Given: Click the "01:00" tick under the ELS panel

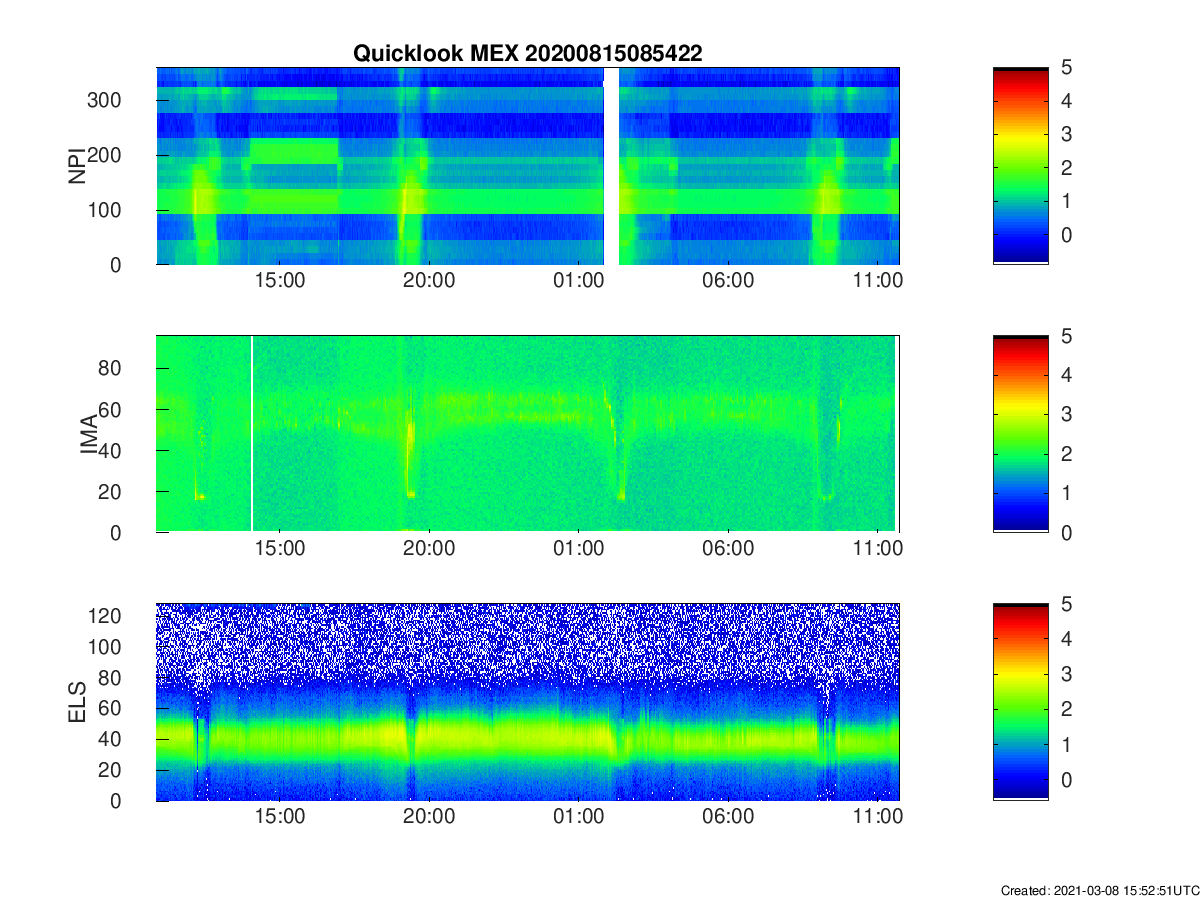Looking at the screenshot, I should [579, 818].
